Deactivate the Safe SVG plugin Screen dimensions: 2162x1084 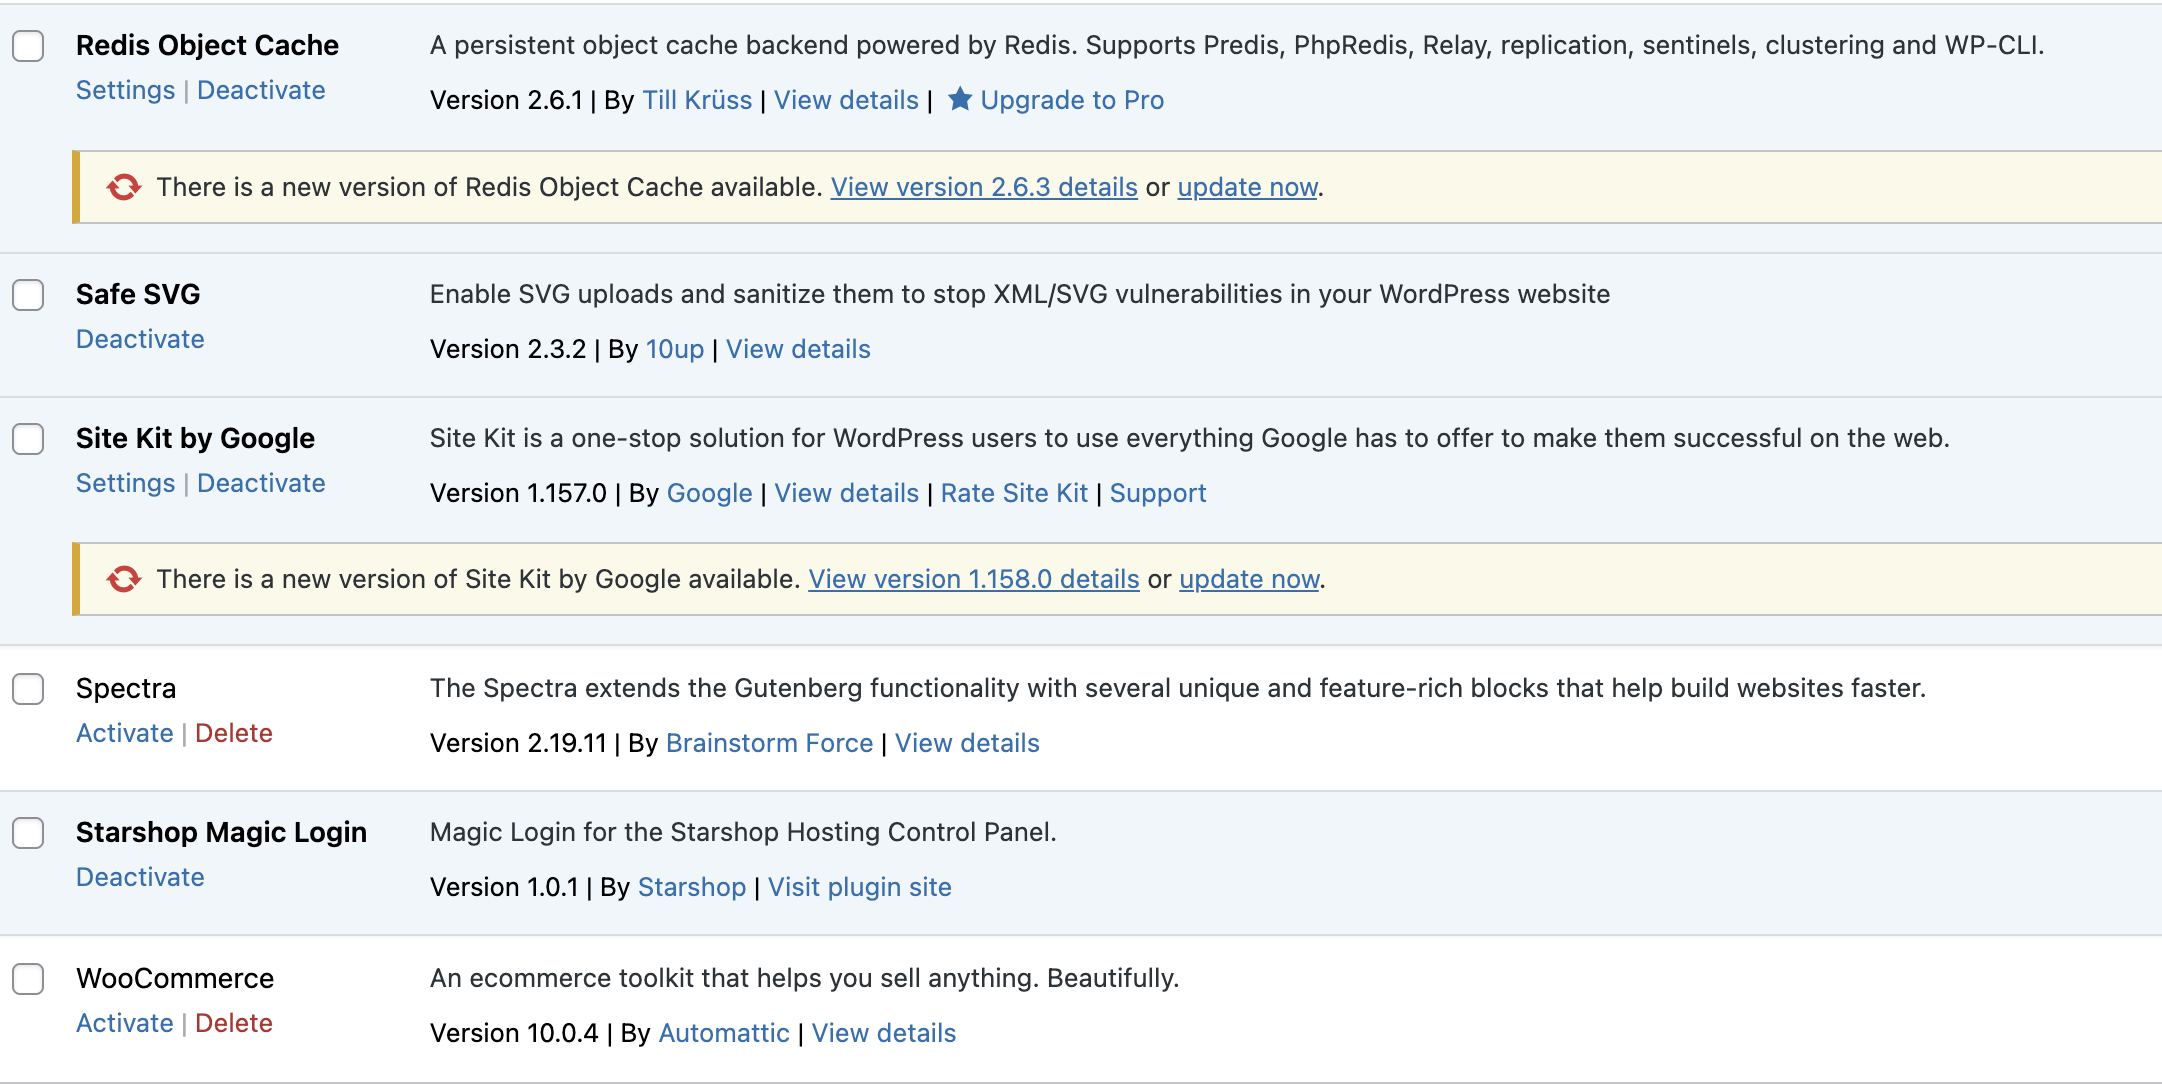click(x=140, y=339)
